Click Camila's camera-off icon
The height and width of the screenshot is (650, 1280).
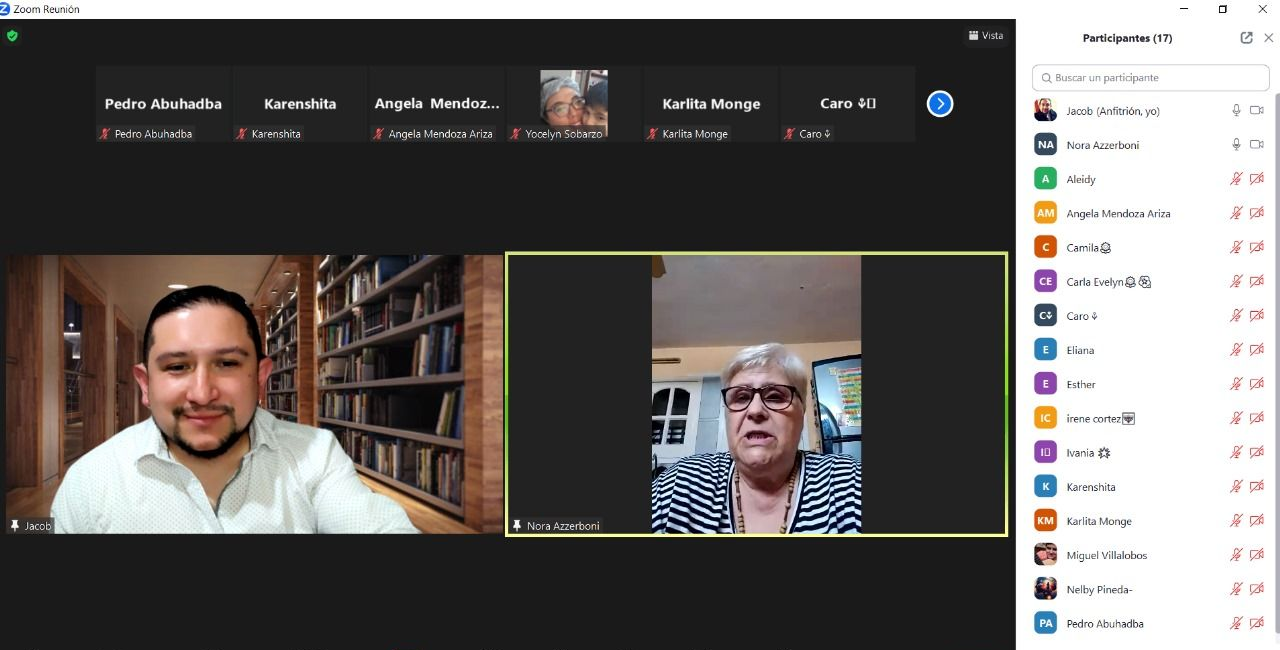click(1257, 247)
